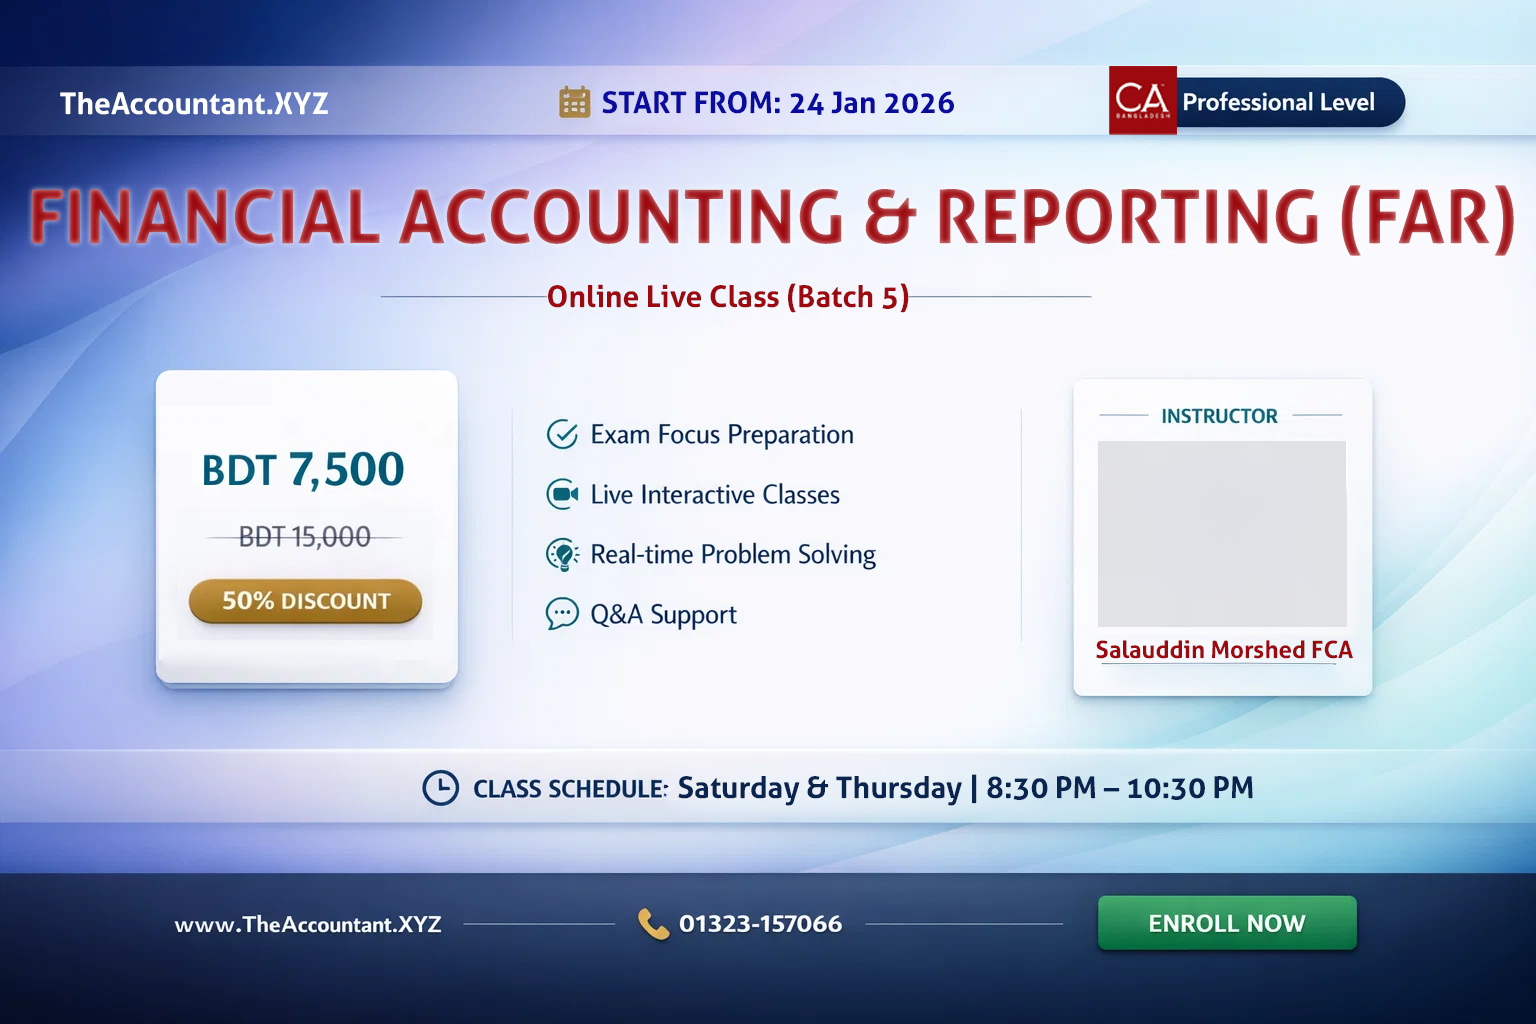Click the phone number 01323-157066
Image resolution: width=1536 pixels, height=1024 pixels.
(x=760, y=924)
